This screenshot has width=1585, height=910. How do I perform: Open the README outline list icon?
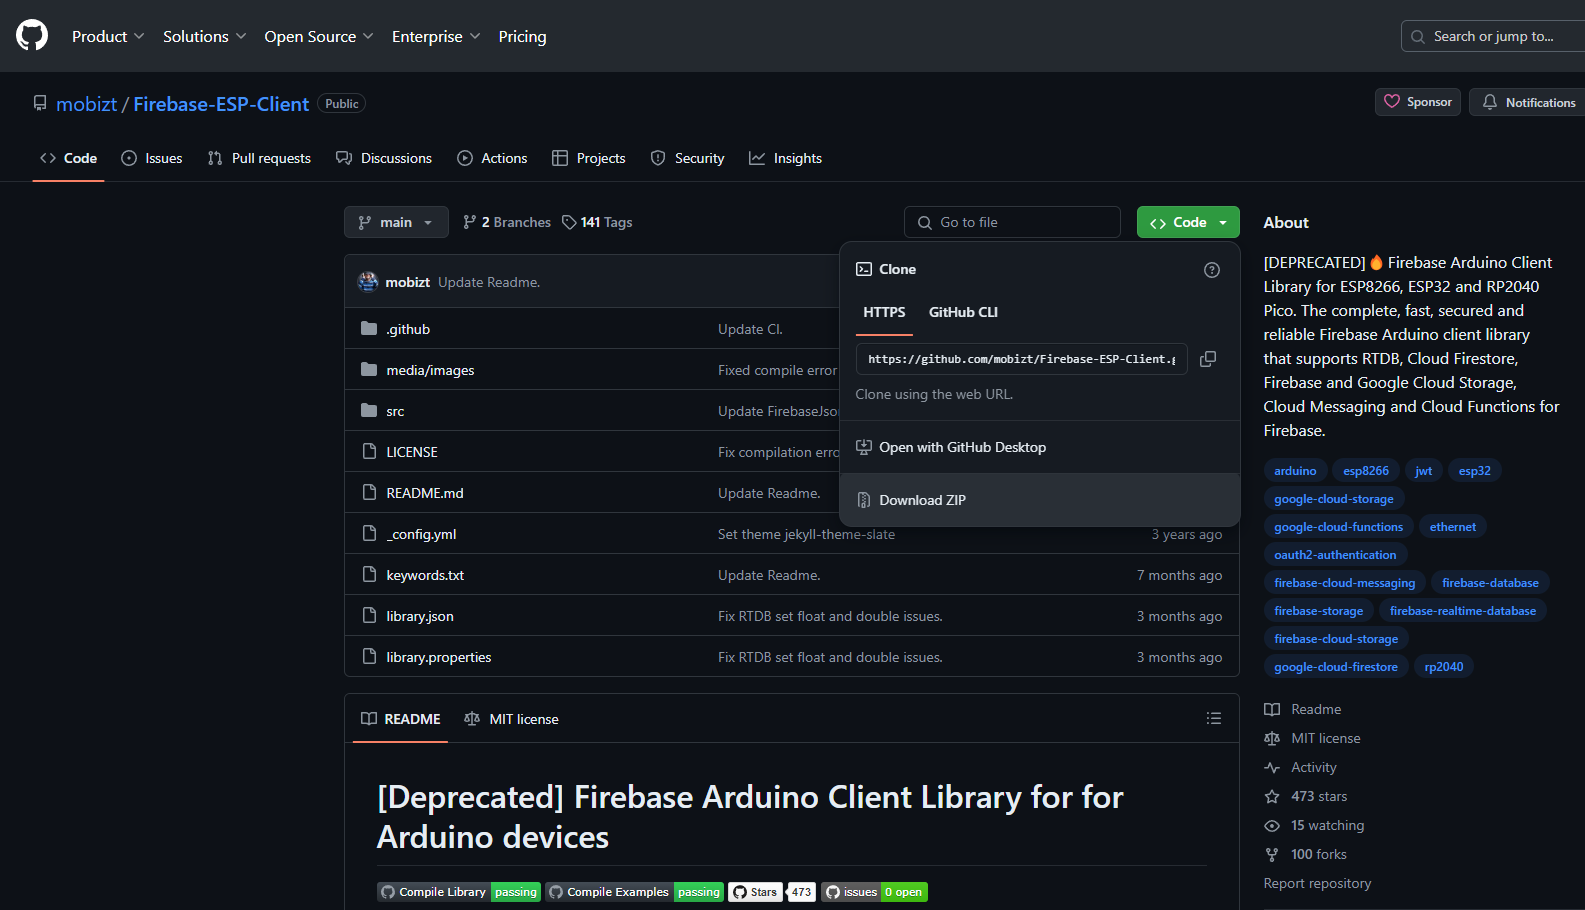pos(1214,719)
